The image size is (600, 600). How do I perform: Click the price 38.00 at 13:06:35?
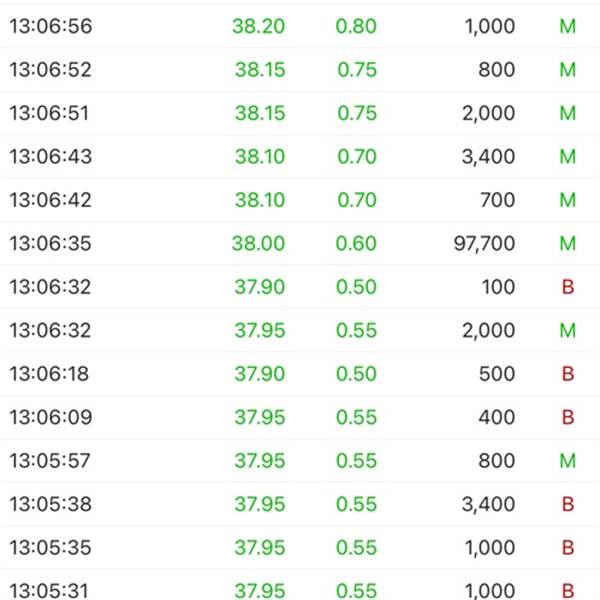point(258,243)
